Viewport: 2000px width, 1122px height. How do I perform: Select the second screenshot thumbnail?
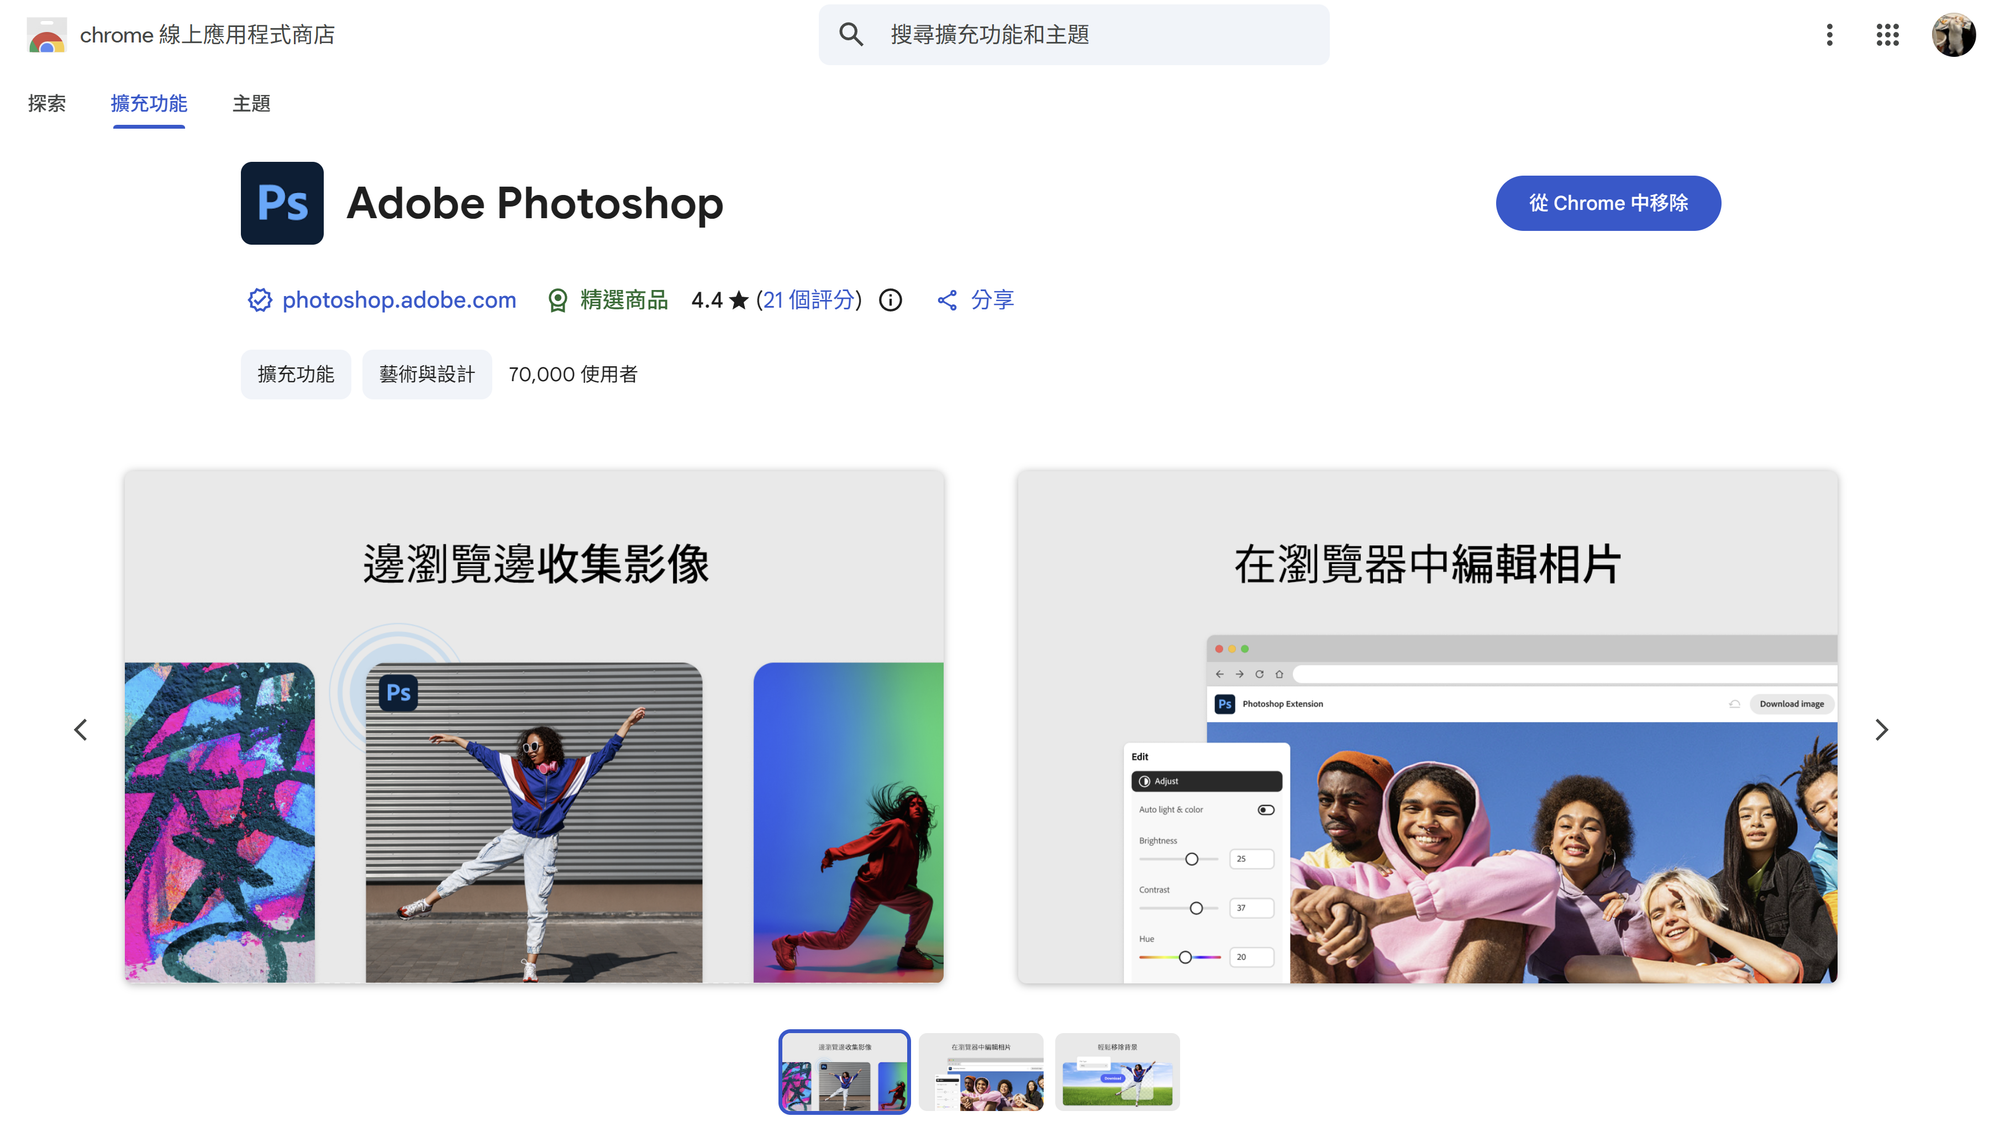pyautogui.click(x=981, y=1073)
